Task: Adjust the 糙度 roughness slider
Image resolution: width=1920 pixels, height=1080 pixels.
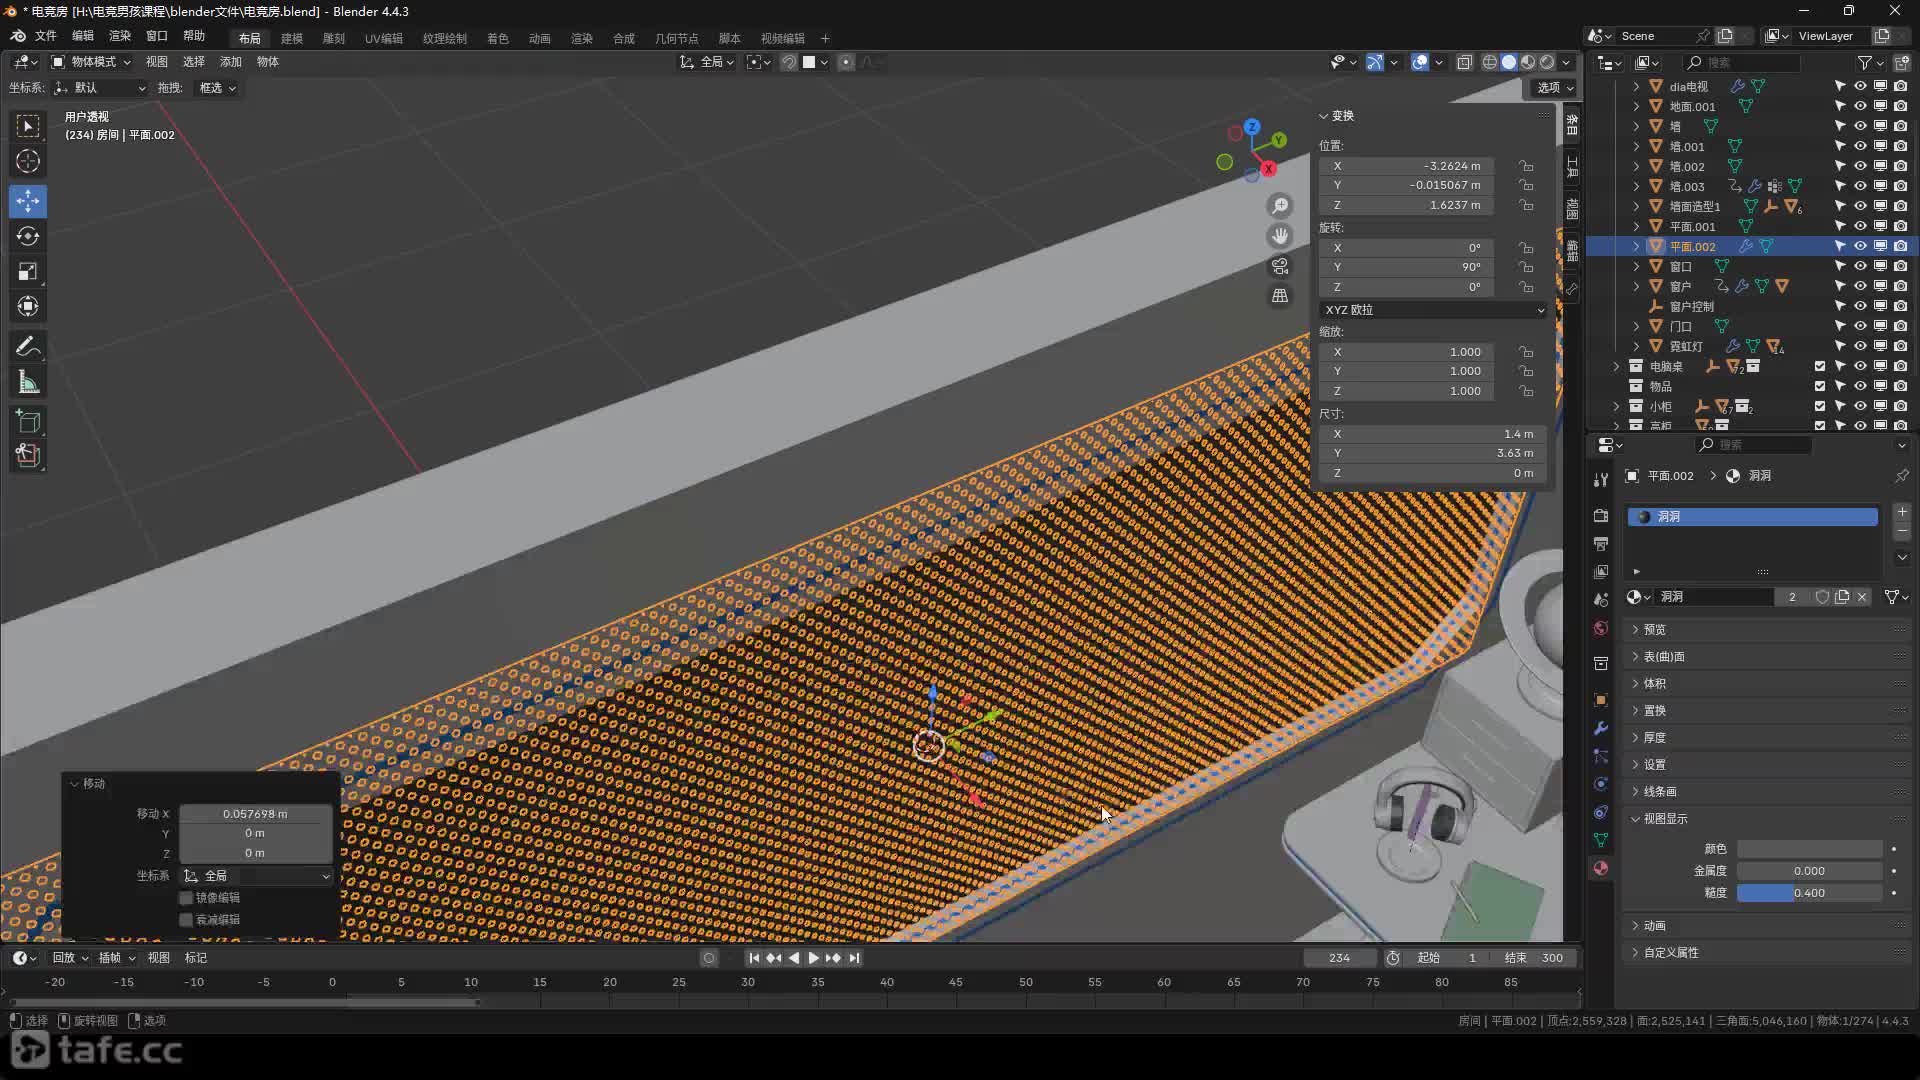Action: (x=1809, y=893)
